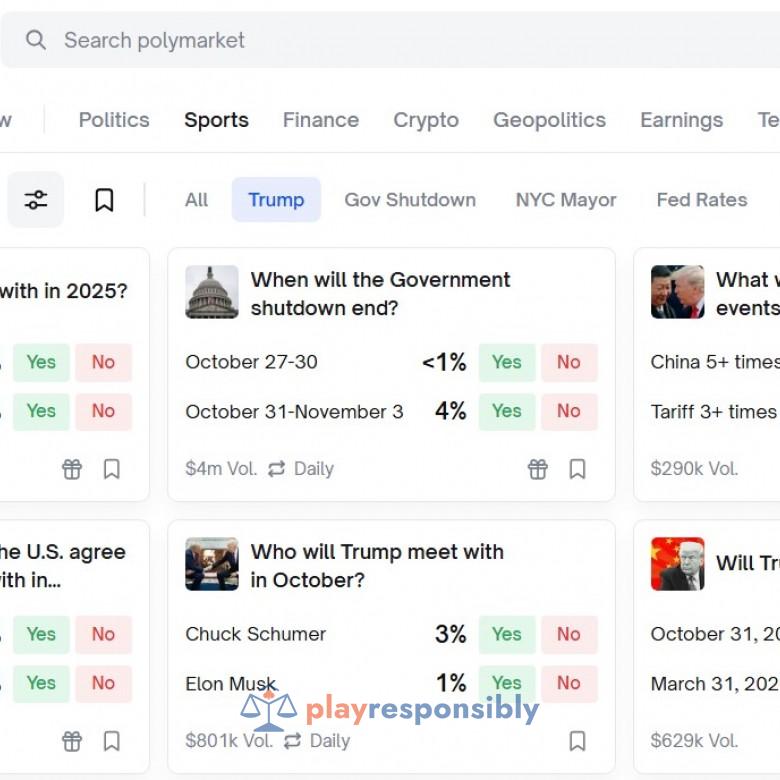Bookmark the Trump meet in October market
The width and height of the screenshot is (780, 780).
coord(577,741)
